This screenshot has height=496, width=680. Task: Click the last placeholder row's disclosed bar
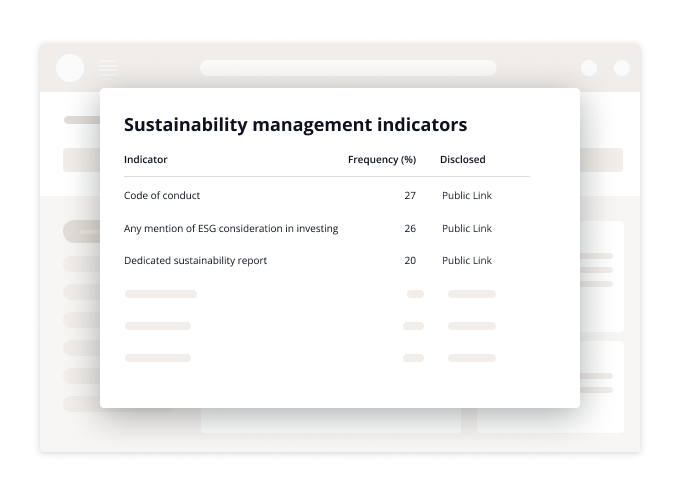[x=472, y=358]
